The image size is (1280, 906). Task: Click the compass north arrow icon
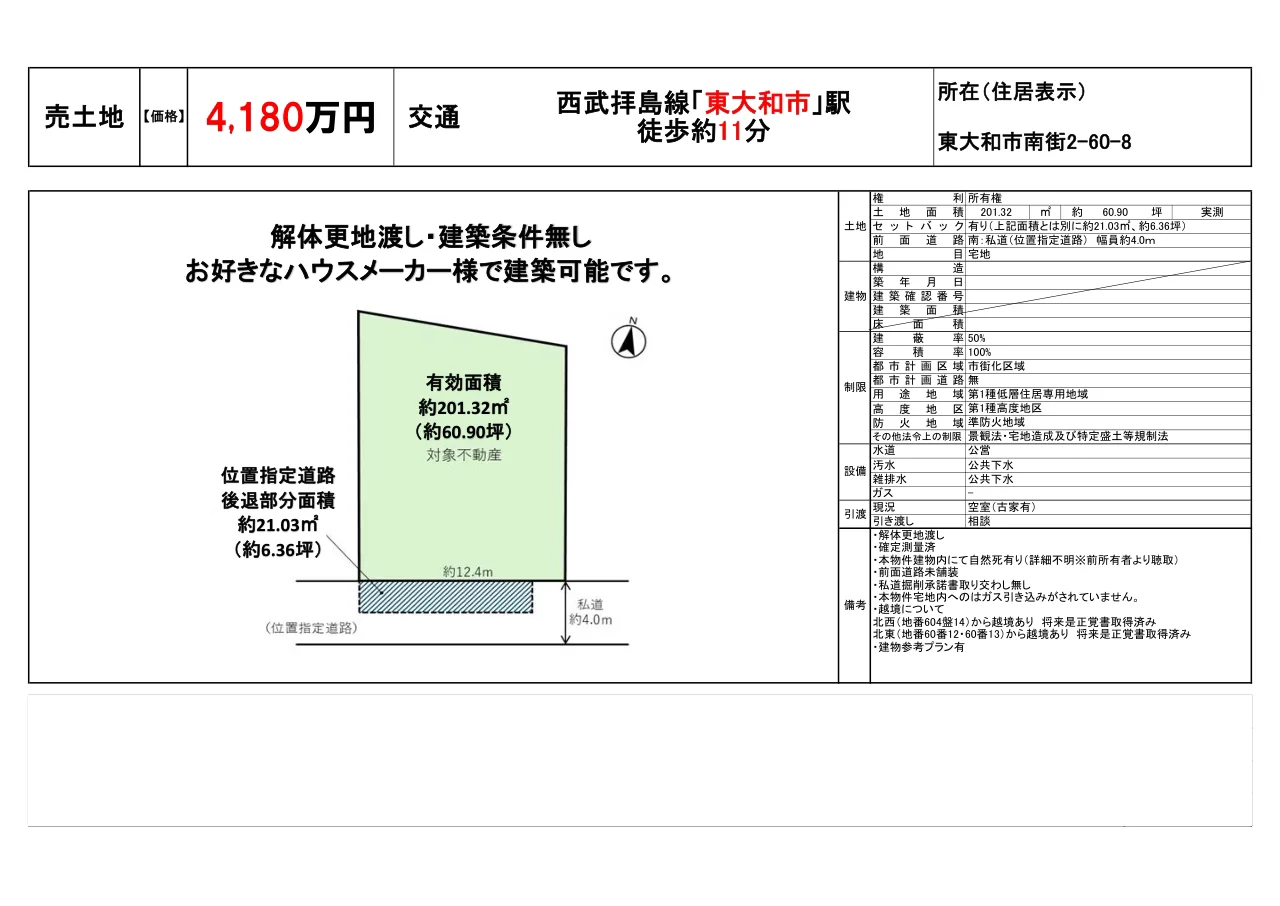click(626, 342)
